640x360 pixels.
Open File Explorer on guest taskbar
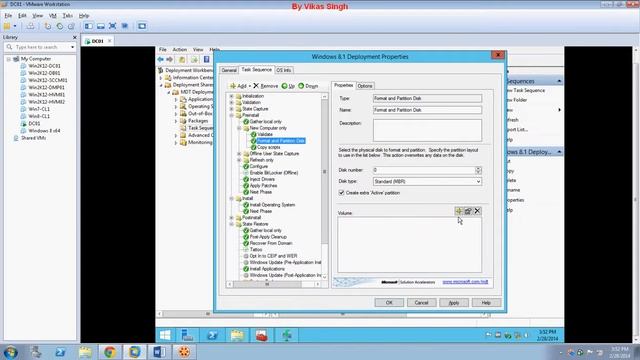[x=237, y=336]
